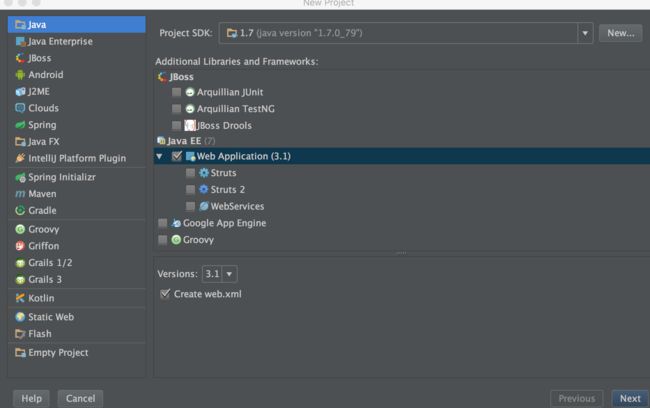The image size is (650, 408).
Task: Click the Android robot icon
Action: click(x=20, y=75)
